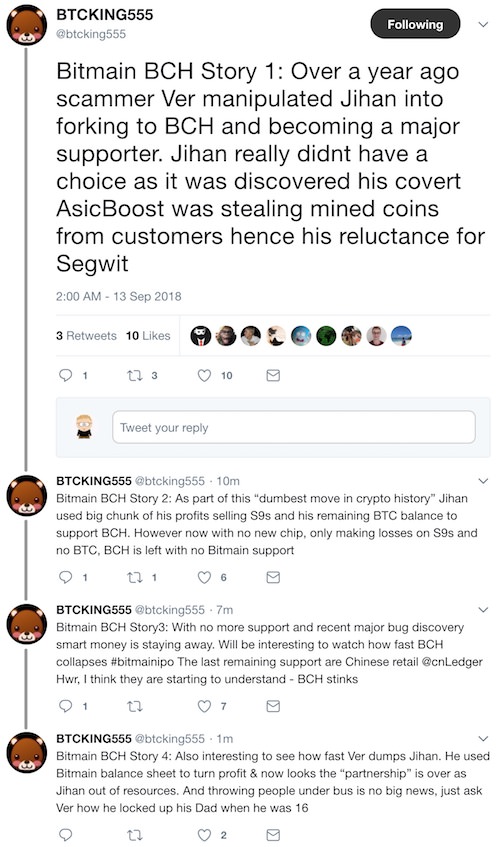Click the reply icon on main tweet
The height and width of the screenshot is (847, 500).
(x=65, y=375)
